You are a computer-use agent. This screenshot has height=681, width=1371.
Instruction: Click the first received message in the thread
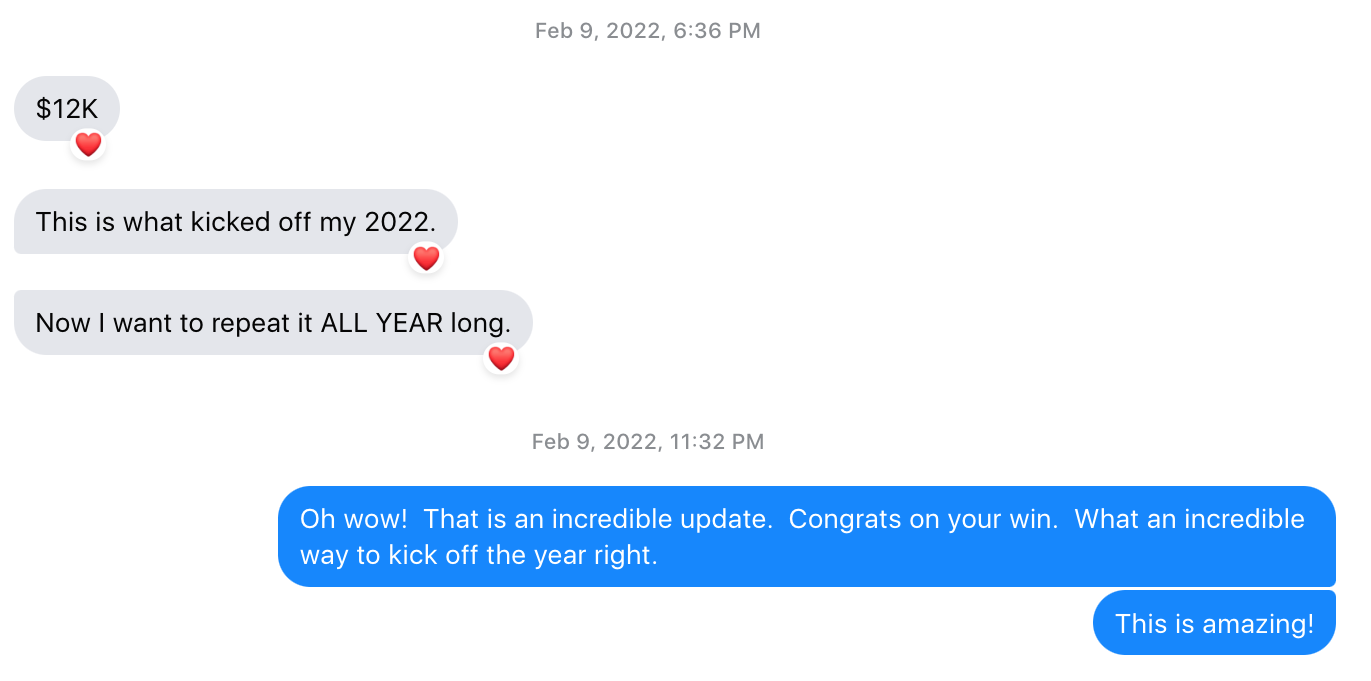pos(65,108)
